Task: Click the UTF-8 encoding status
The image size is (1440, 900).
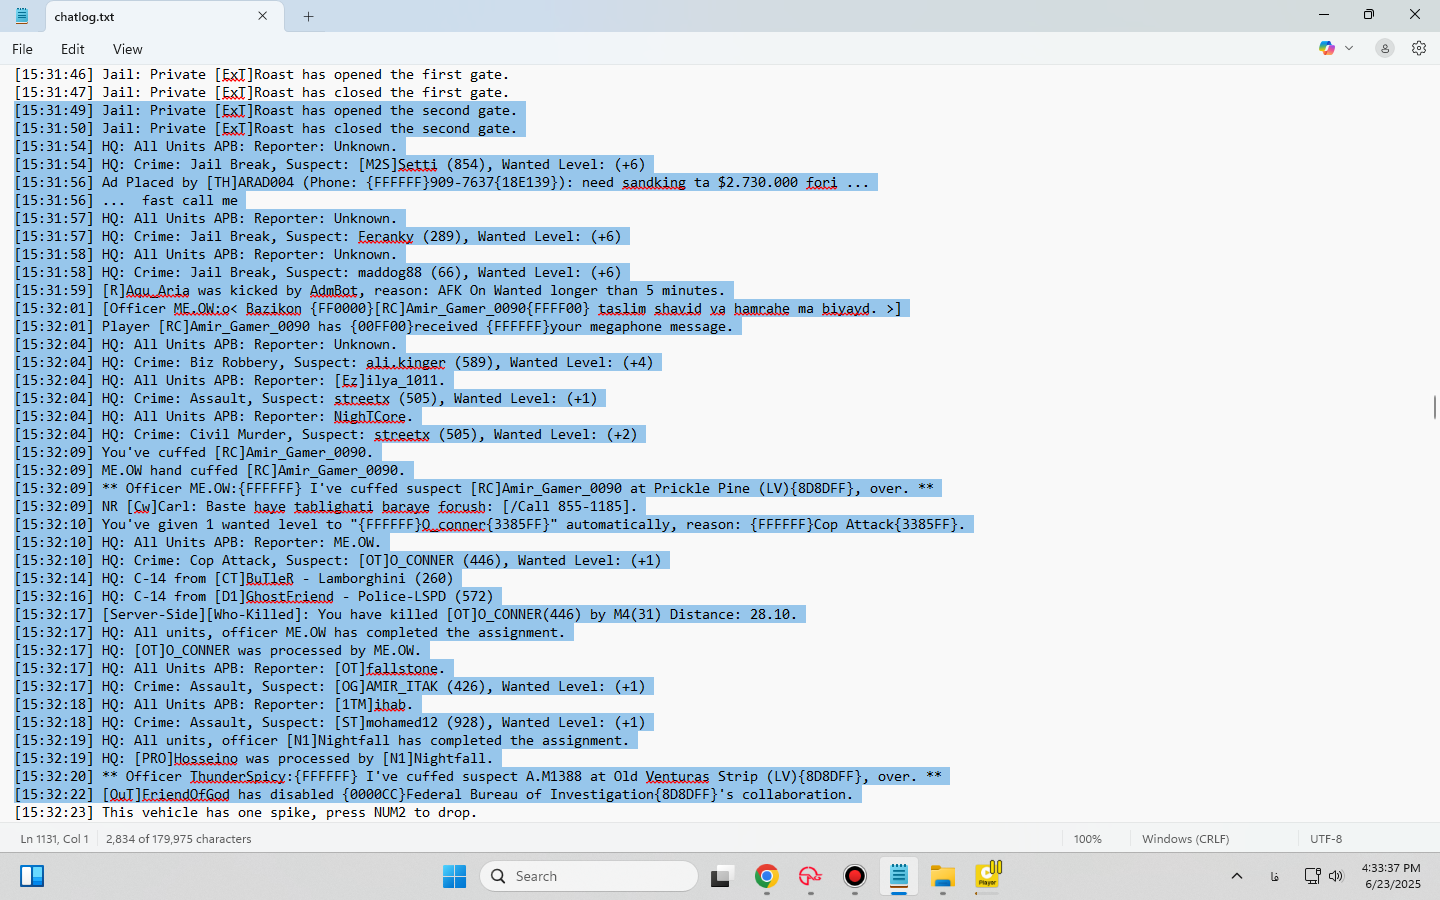Action: (1326, 839)
